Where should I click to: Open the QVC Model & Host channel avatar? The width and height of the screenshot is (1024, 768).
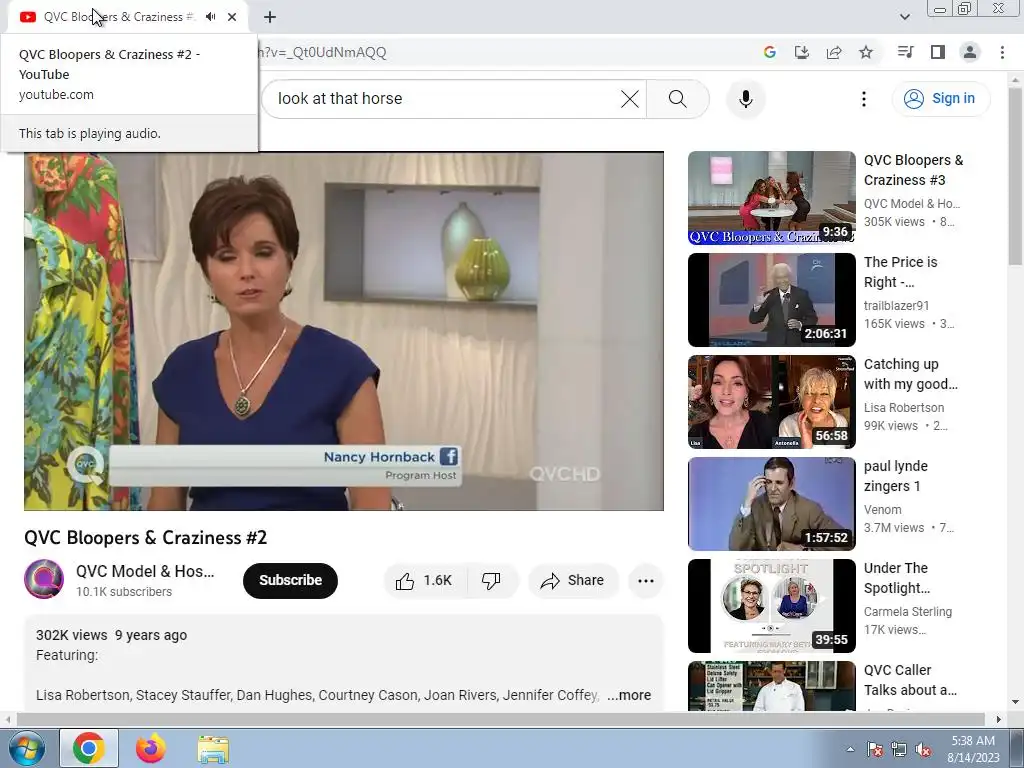pos(44,579)
